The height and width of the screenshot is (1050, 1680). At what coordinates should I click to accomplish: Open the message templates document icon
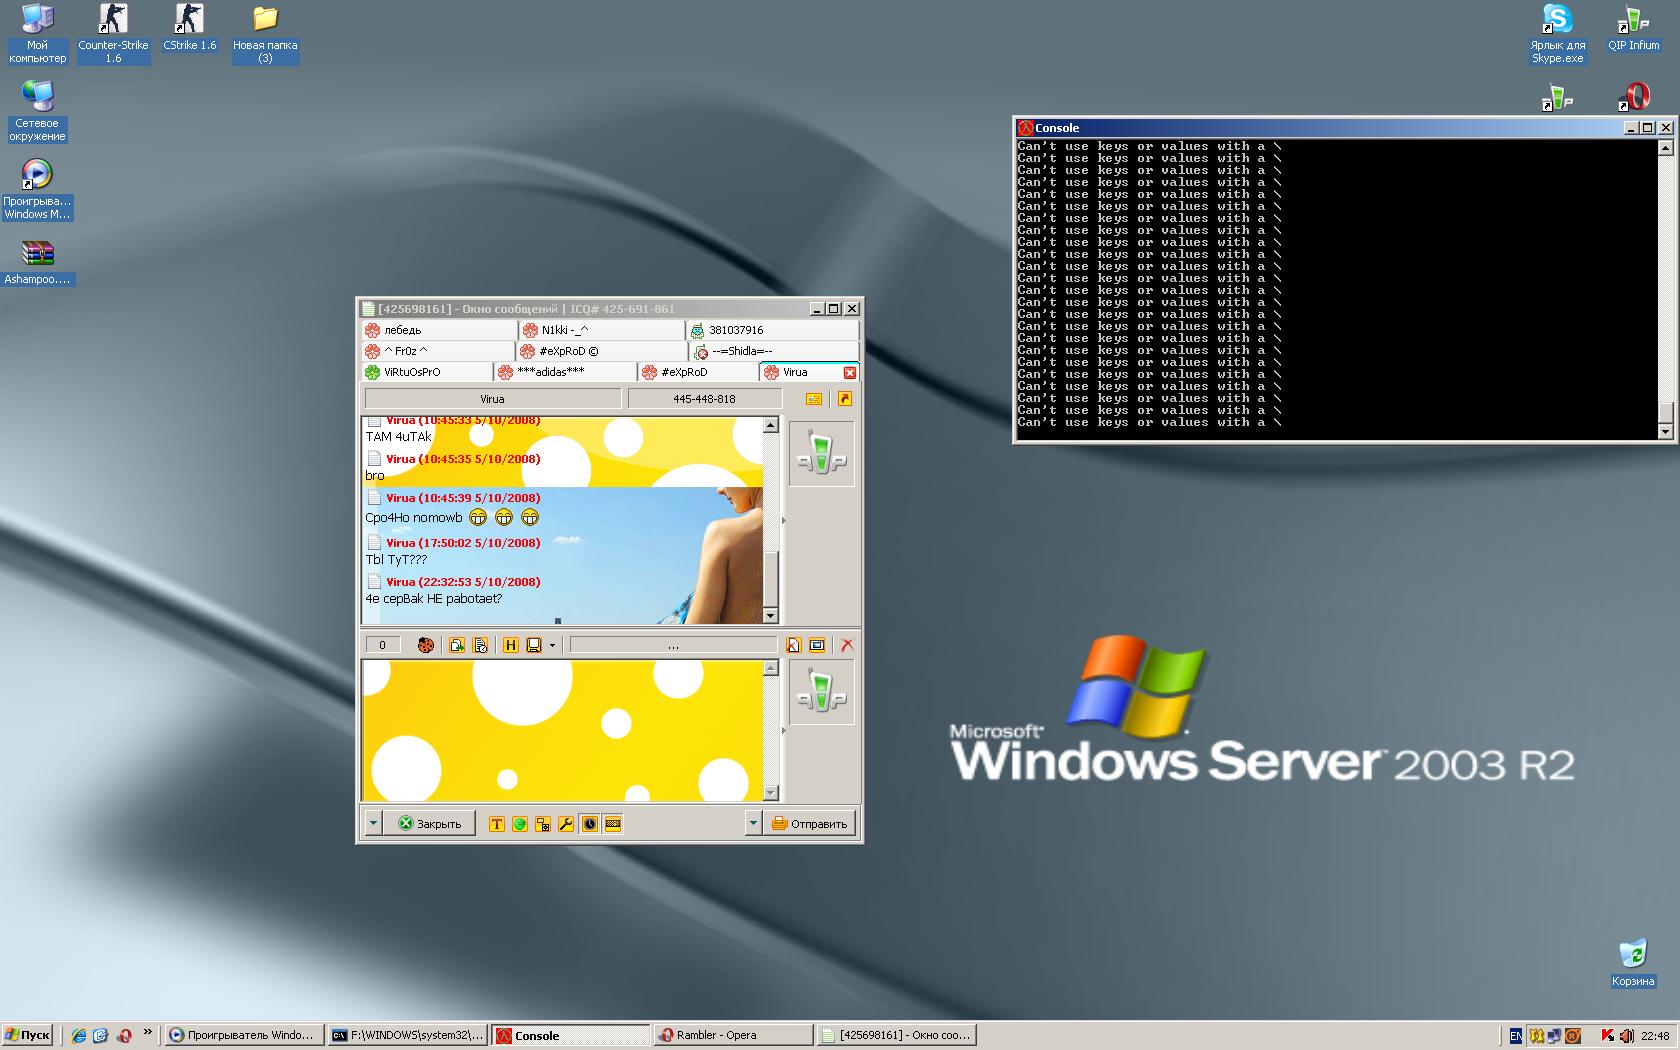coord(481,645)
